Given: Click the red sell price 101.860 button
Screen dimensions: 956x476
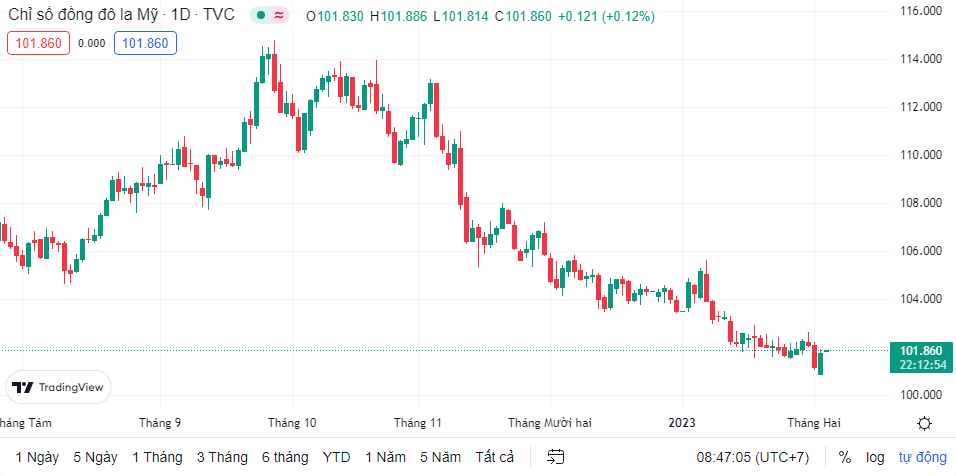Looking at the screenshot, I should point(39,43).
